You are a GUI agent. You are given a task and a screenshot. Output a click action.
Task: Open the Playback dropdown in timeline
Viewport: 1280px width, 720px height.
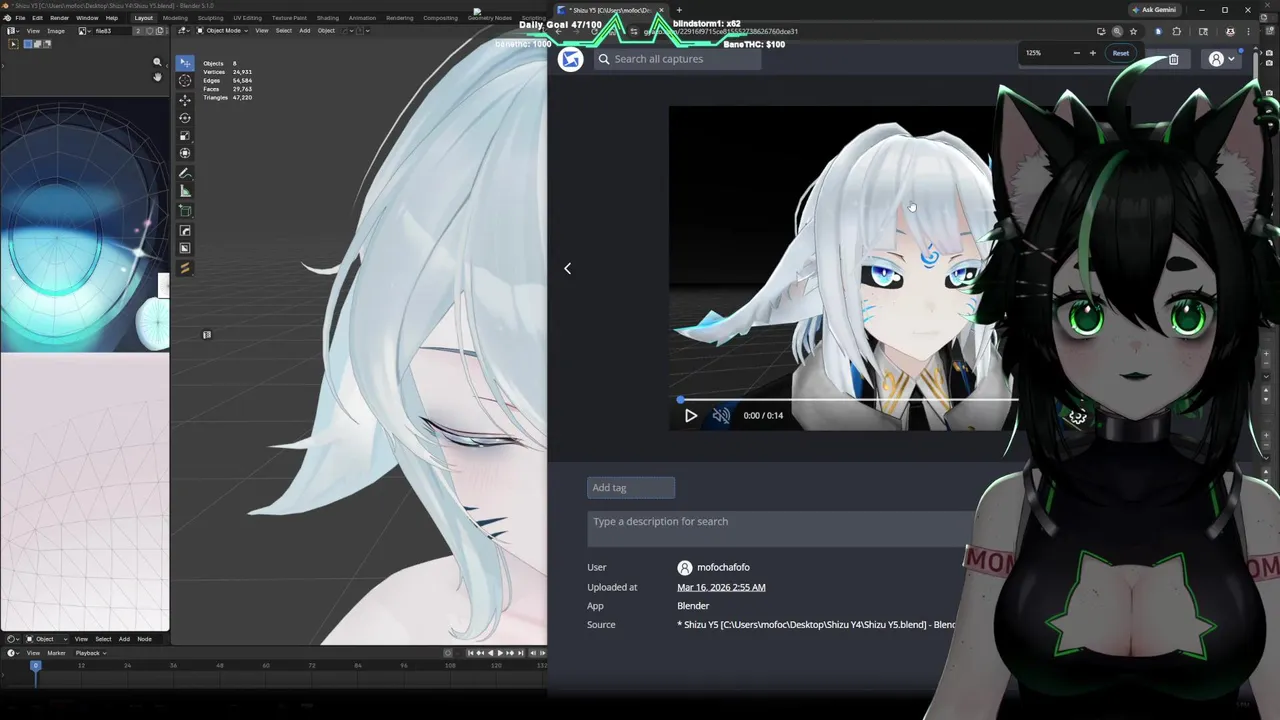[91, 653]
